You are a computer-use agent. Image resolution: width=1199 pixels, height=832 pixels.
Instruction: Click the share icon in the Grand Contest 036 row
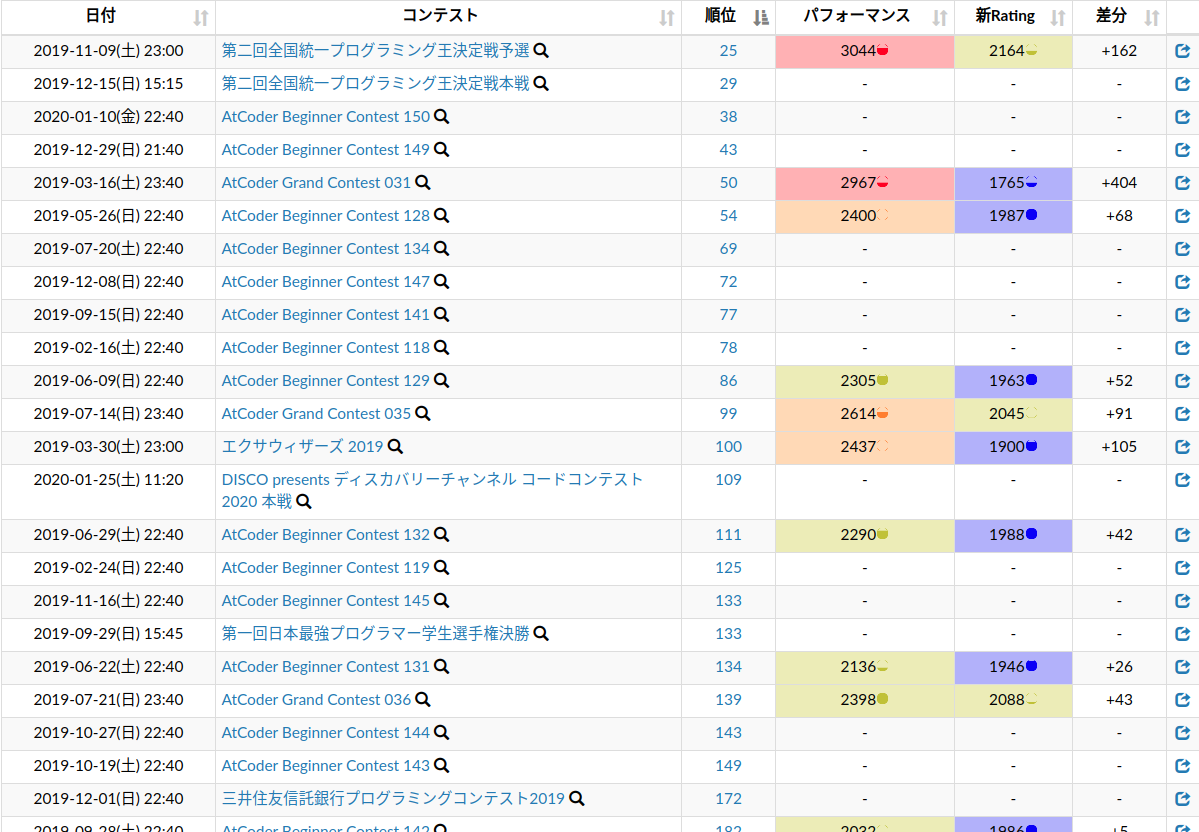pos(1182,700)
